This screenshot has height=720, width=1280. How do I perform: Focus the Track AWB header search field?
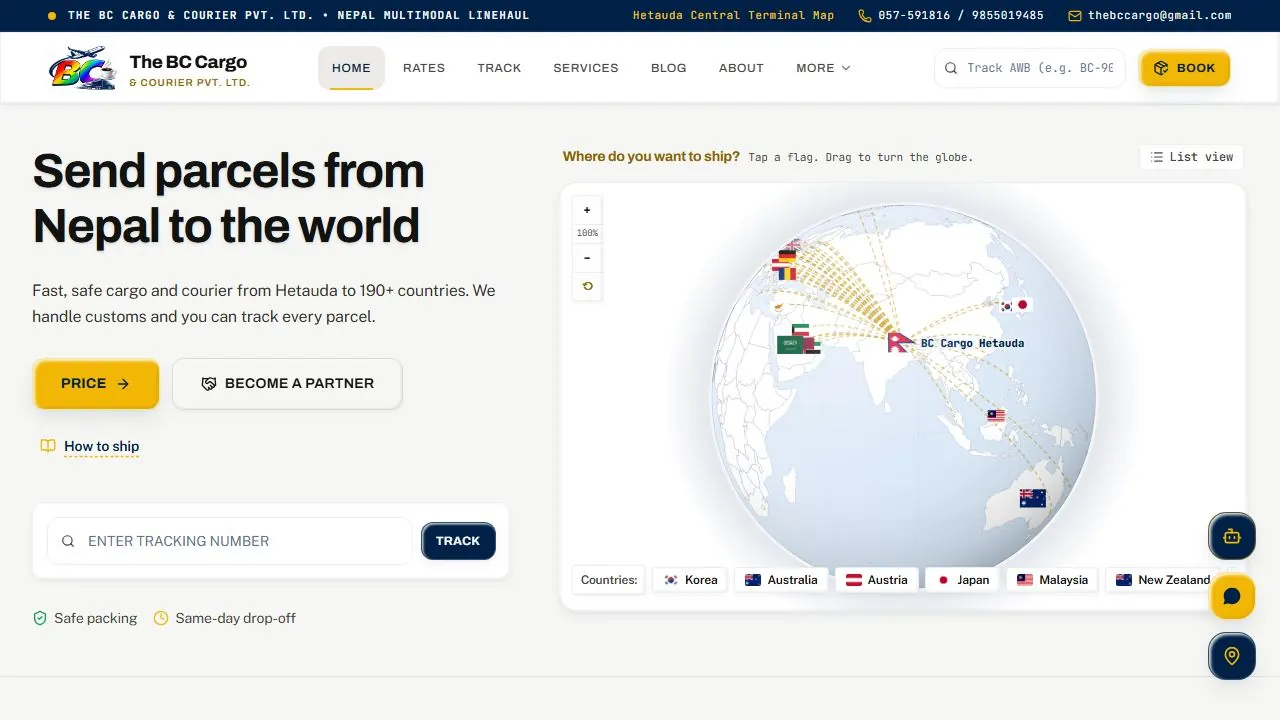click(x=1030, y=68)
